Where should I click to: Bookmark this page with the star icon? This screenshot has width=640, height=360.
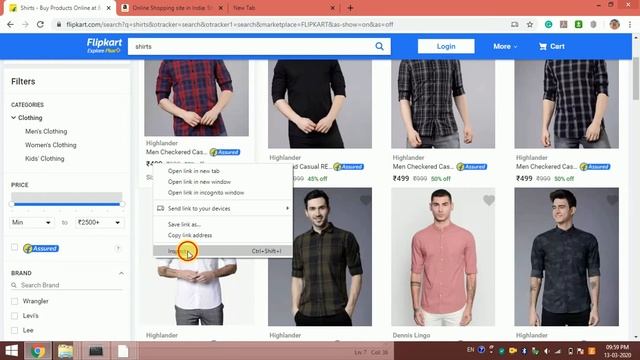click(x=530, y=24)
